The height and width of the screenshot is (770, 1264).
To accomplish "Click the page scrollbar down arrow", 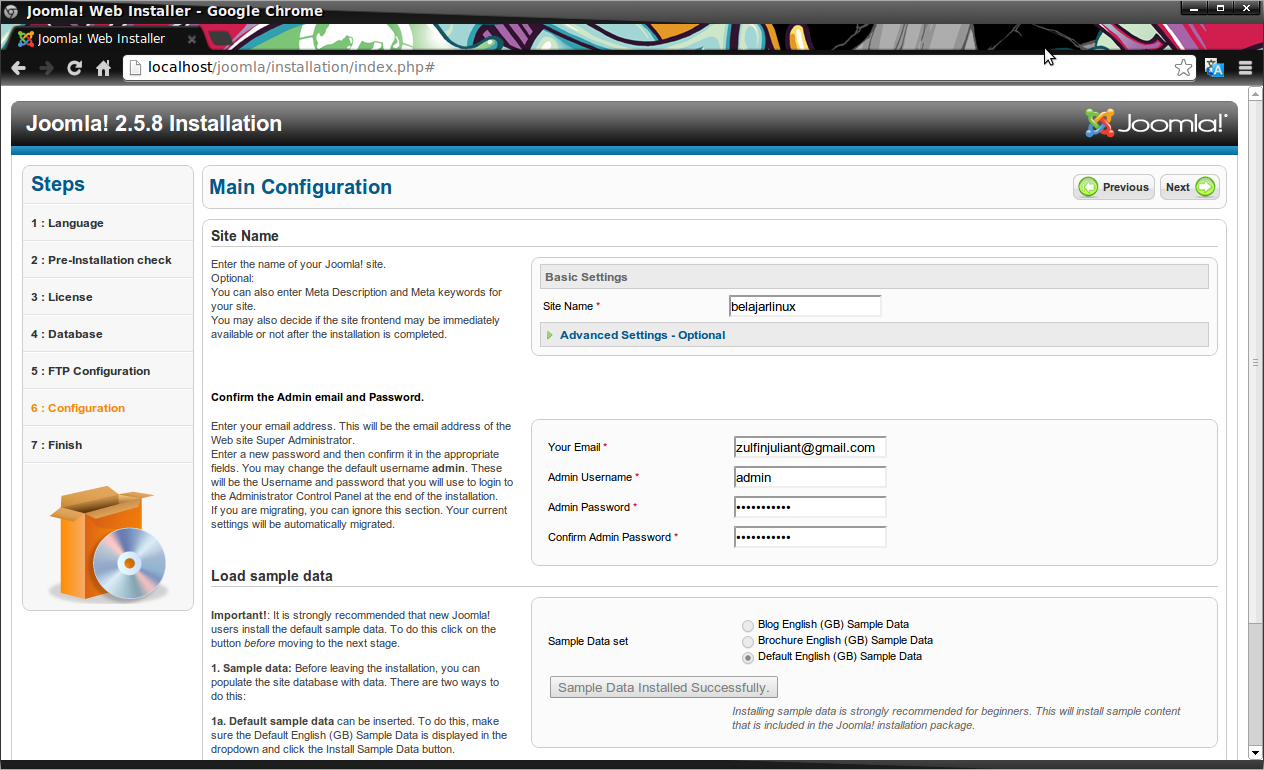I will (x=1256, y=752).
